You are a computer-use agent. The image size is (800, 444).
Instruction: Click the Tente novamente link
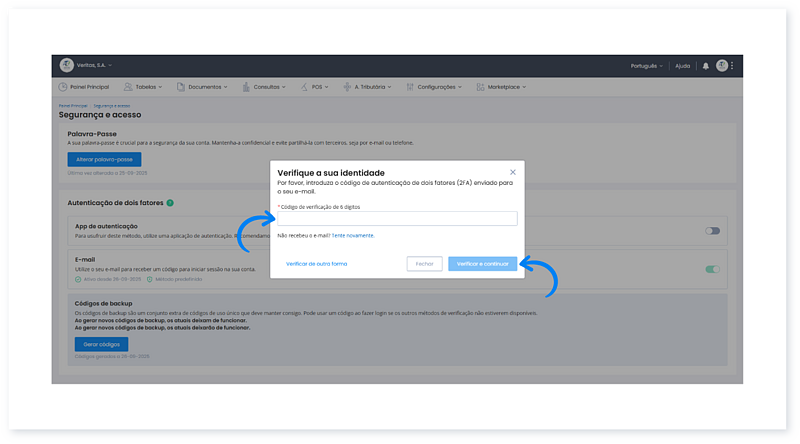[353, 236]
